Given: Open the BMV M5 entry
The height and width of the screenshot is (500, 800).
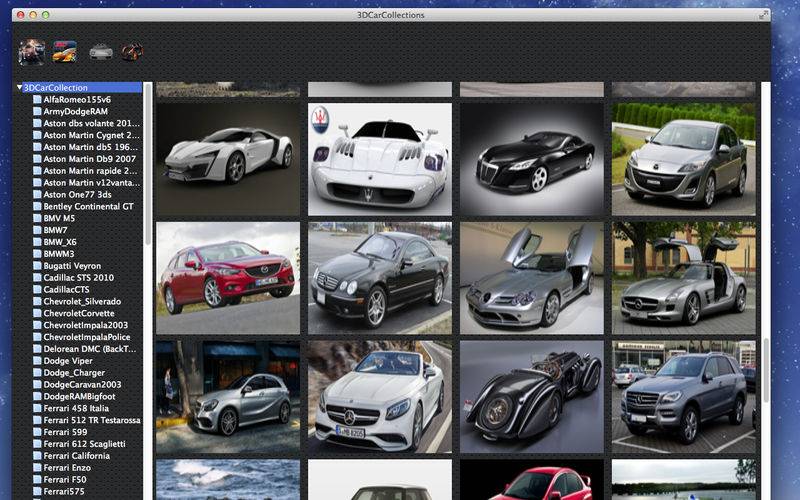Looking at the screenshot, I should click(x=59, y=218).
